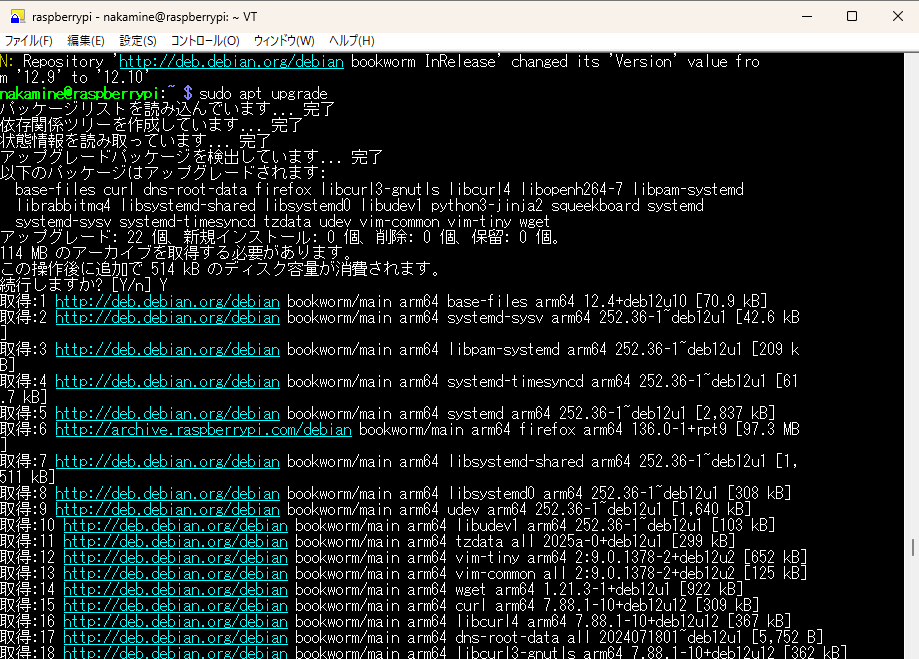Viewport: 919px width, 659px height.
Task: Click the 取得:1 base-files debian link
Action: coord(167,302)
